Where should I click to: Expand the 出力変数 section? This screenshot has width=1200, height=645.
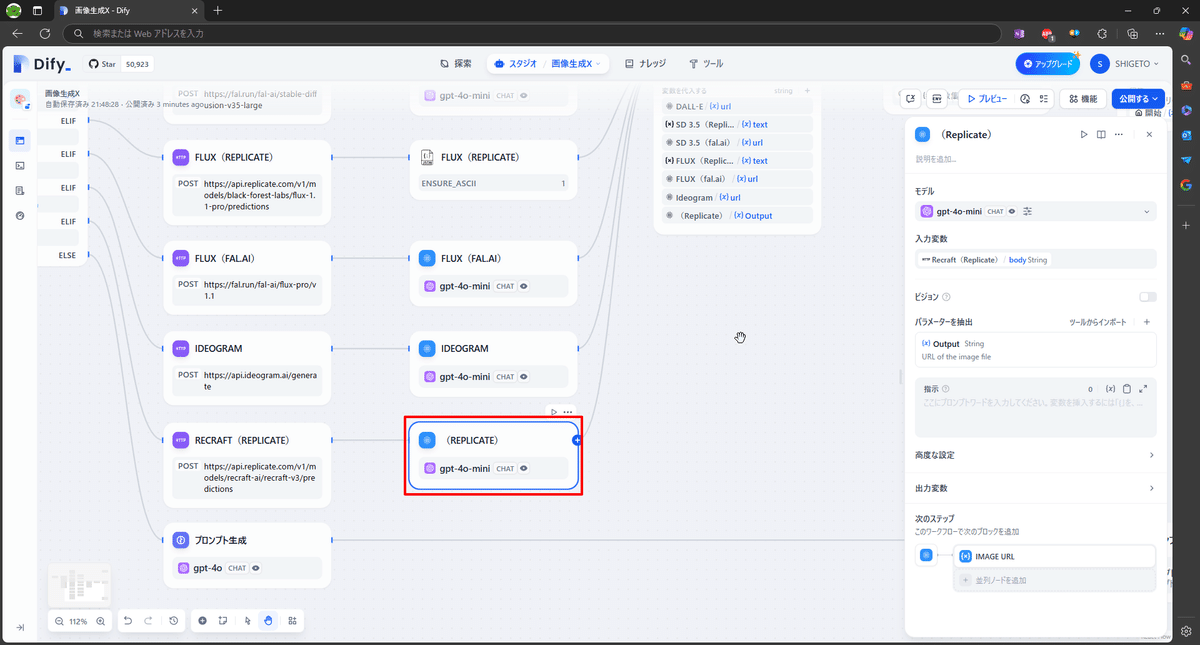pos(1036,488)
